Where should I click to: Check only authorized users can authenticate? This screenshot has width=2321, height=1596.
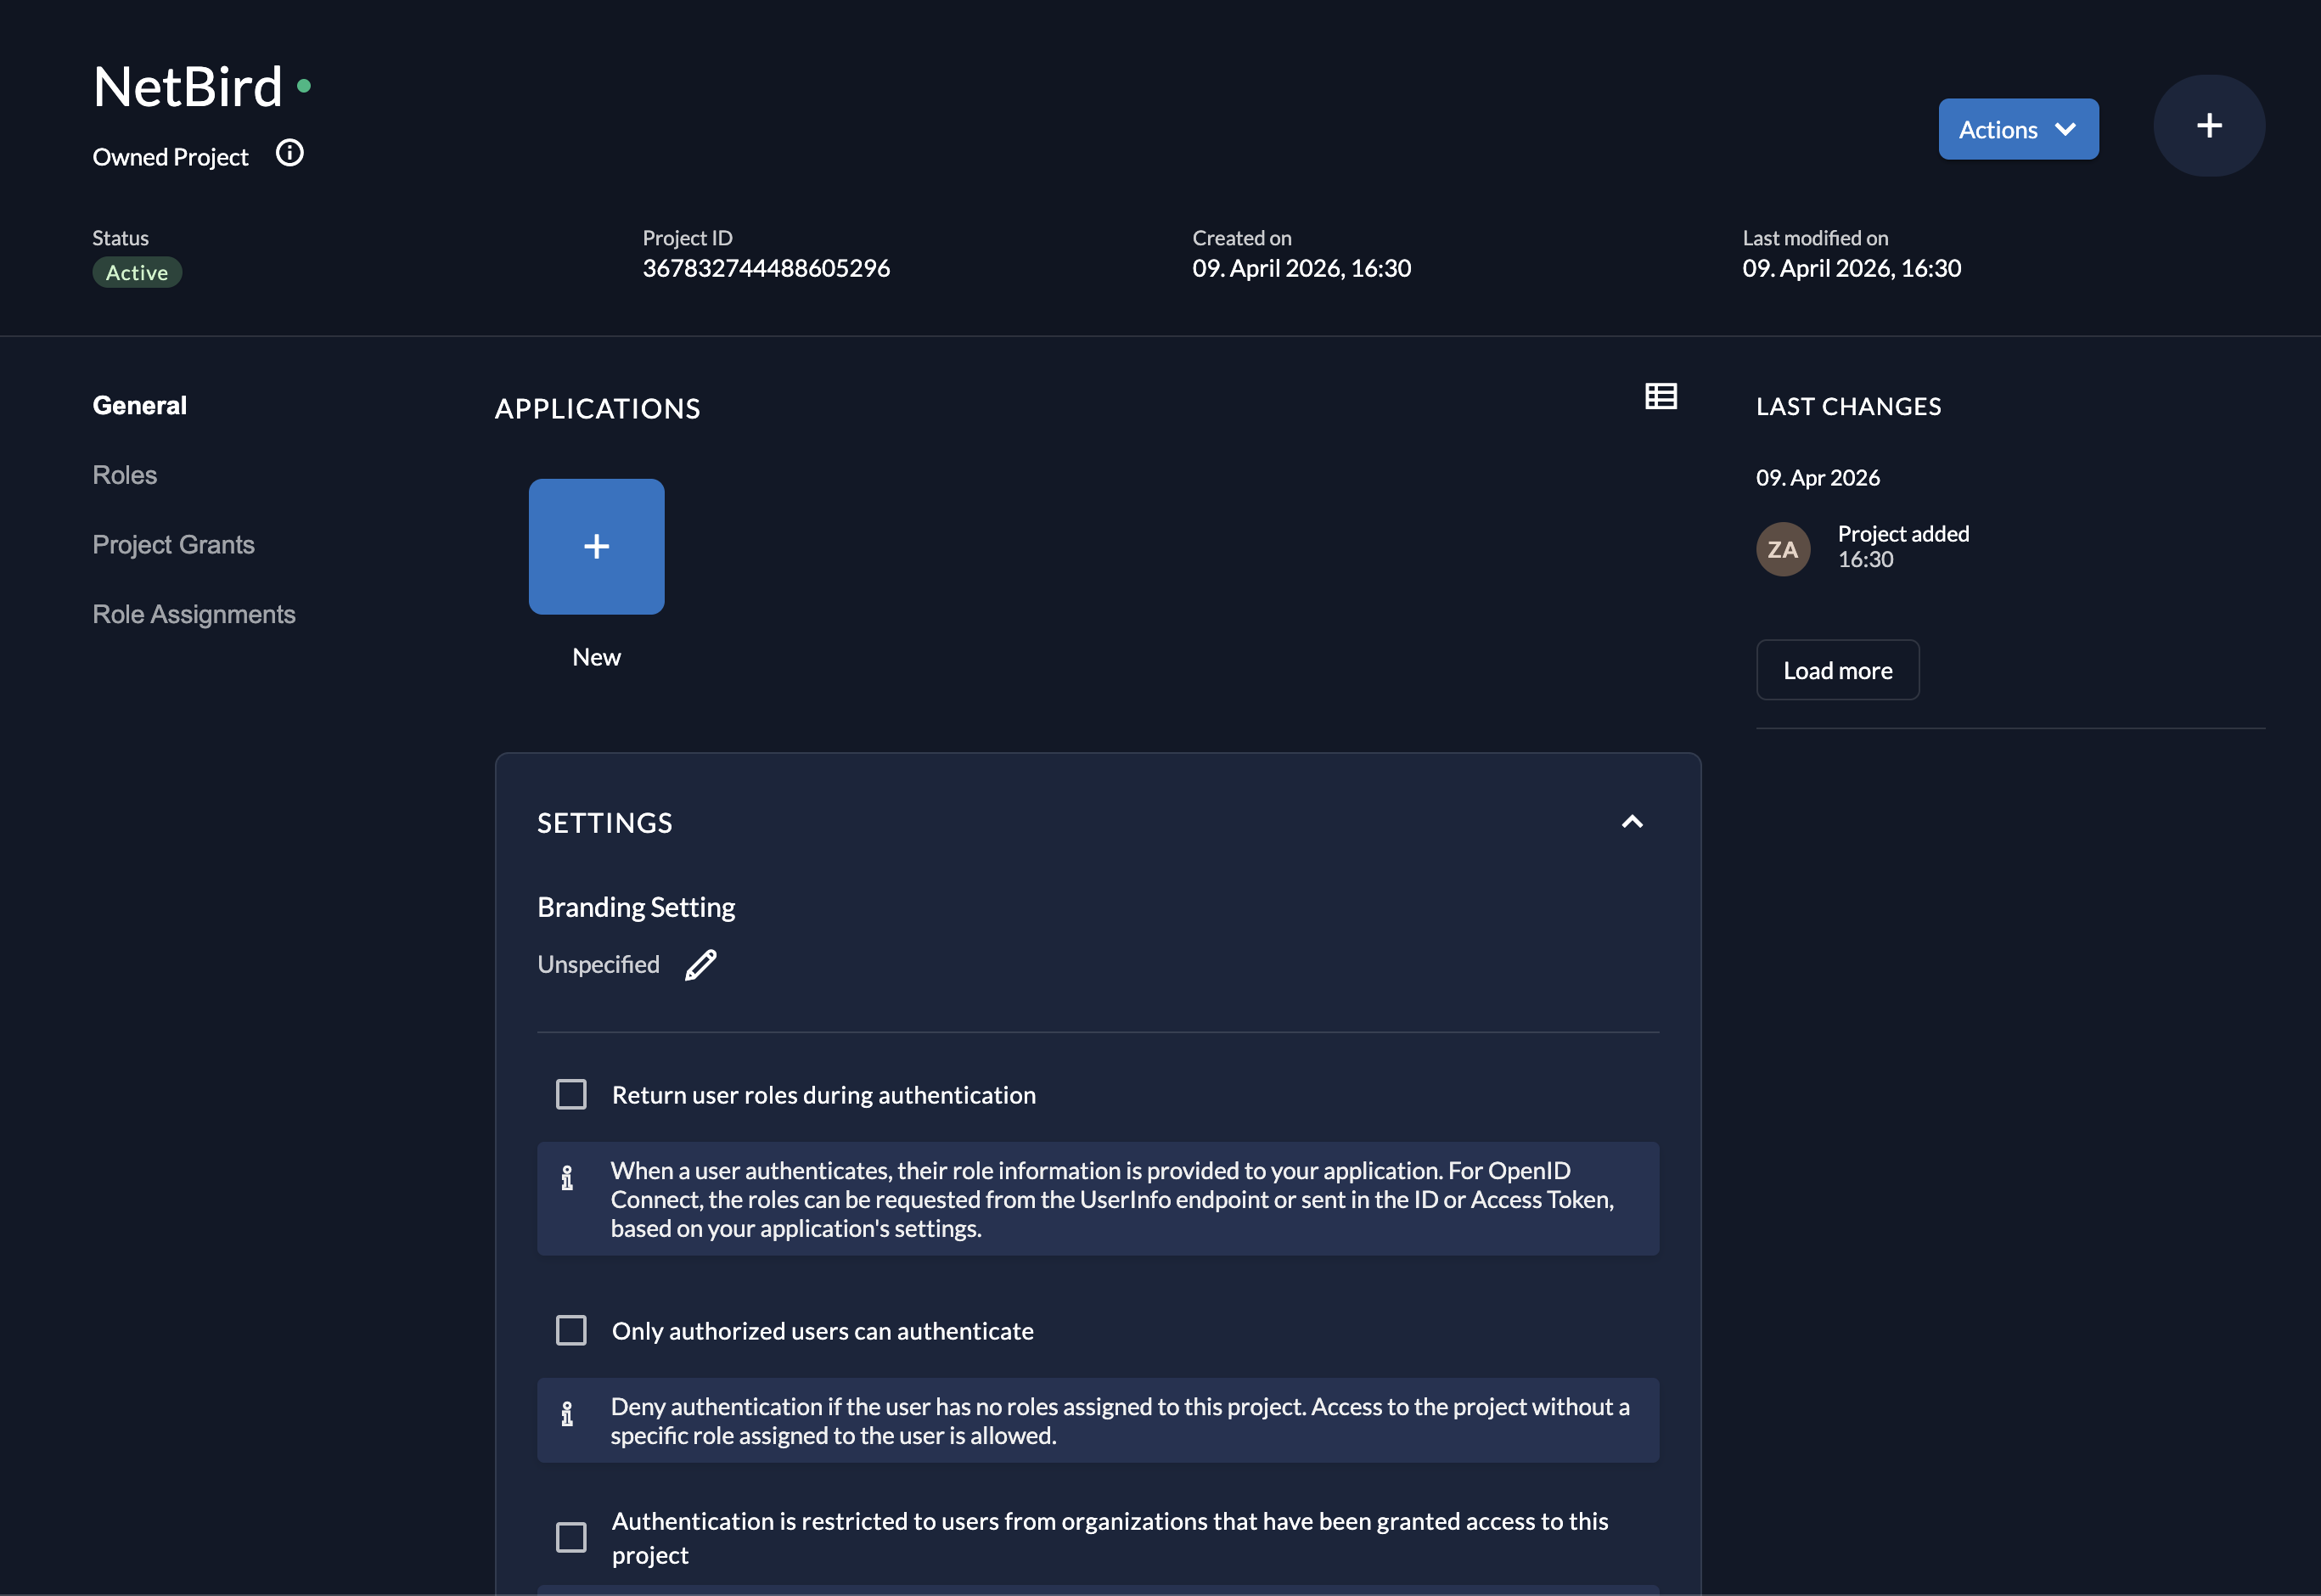pyautogui.click(x=571, y=1331)
